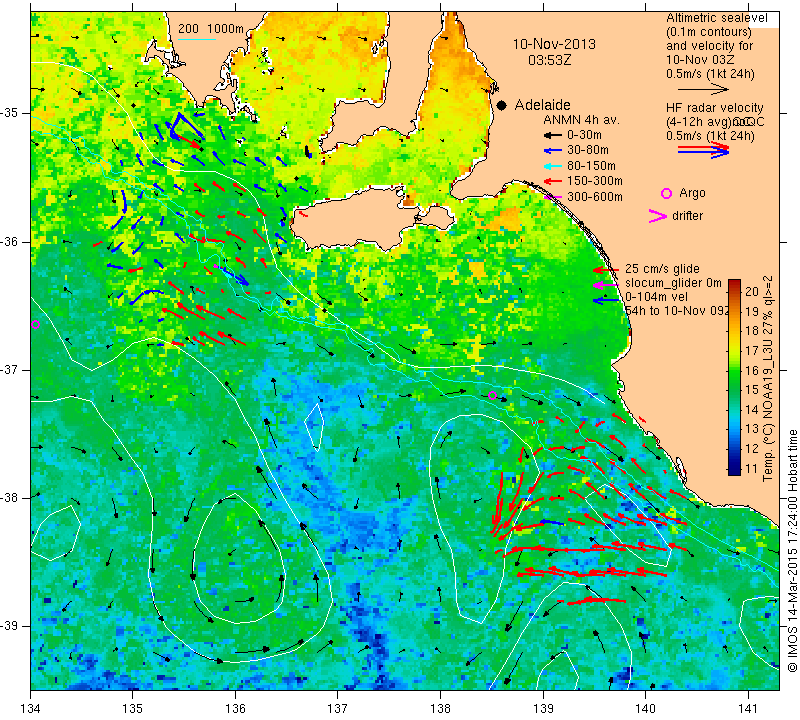This screenshot has height=720, width=800.
Task: Click the color bar value '16'
Action: (x=752, y=370)
